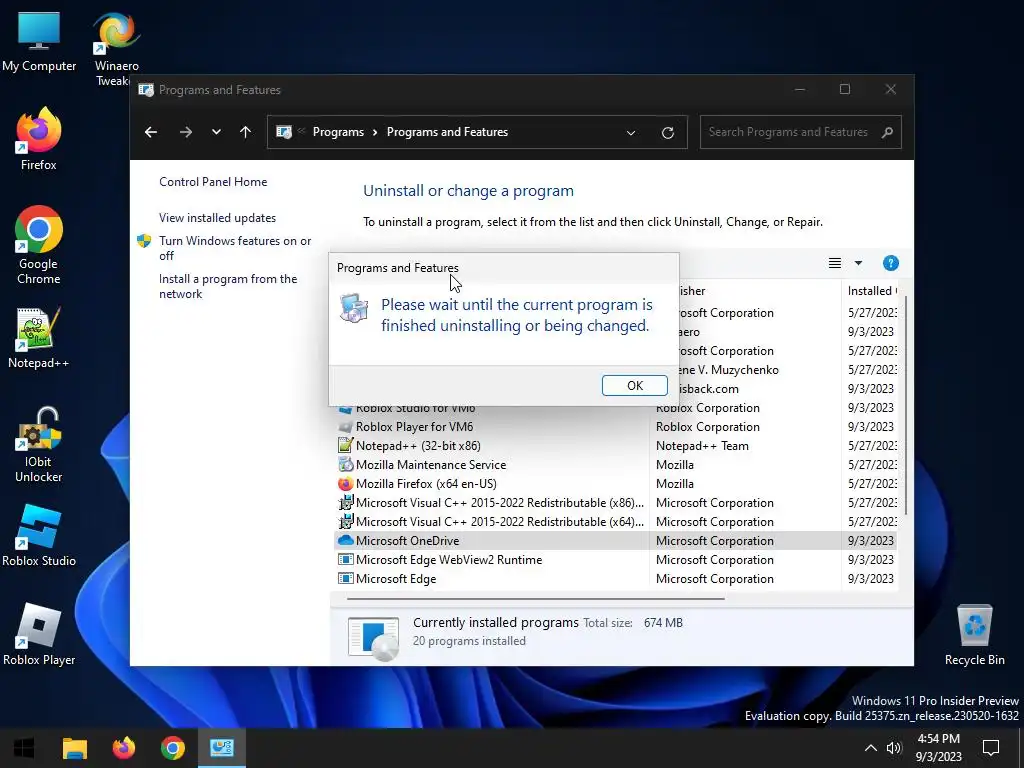Viewport: 1024px width, 768px height.
Task: Refresh the Programs and Features list
Action: click(667, 133)
